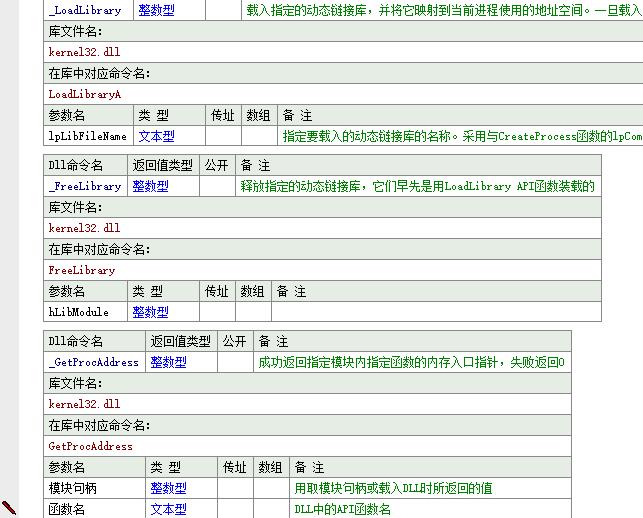
Task: Select the FreeLibrary library command name
Action: point(82,270)
